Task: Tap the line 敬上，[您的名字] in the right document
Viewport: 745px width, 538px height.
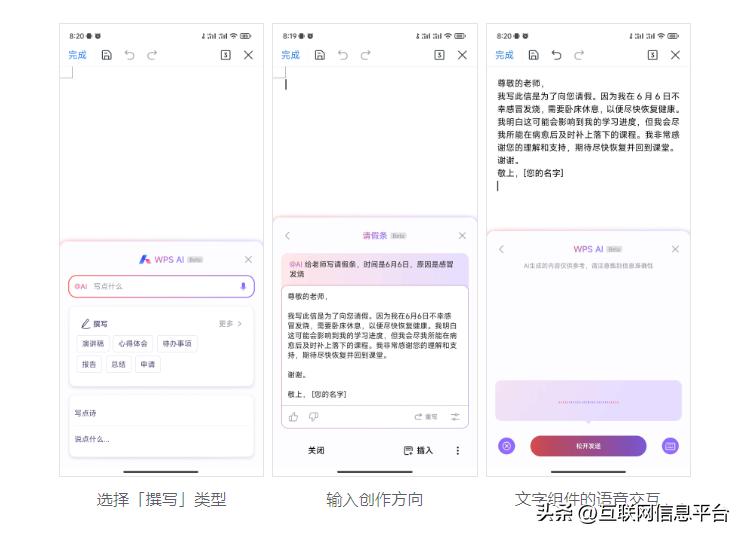Action: [x=530, y=173]
